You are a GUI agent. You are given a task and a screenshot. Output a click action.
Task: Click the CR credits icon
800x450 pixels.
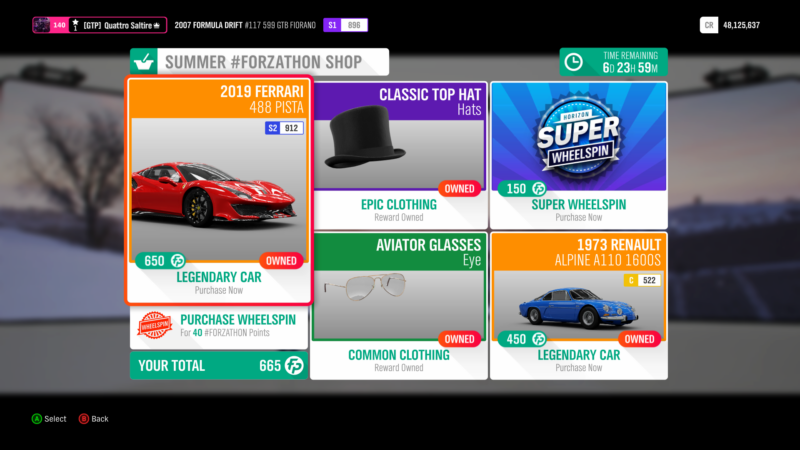point(709,25)
